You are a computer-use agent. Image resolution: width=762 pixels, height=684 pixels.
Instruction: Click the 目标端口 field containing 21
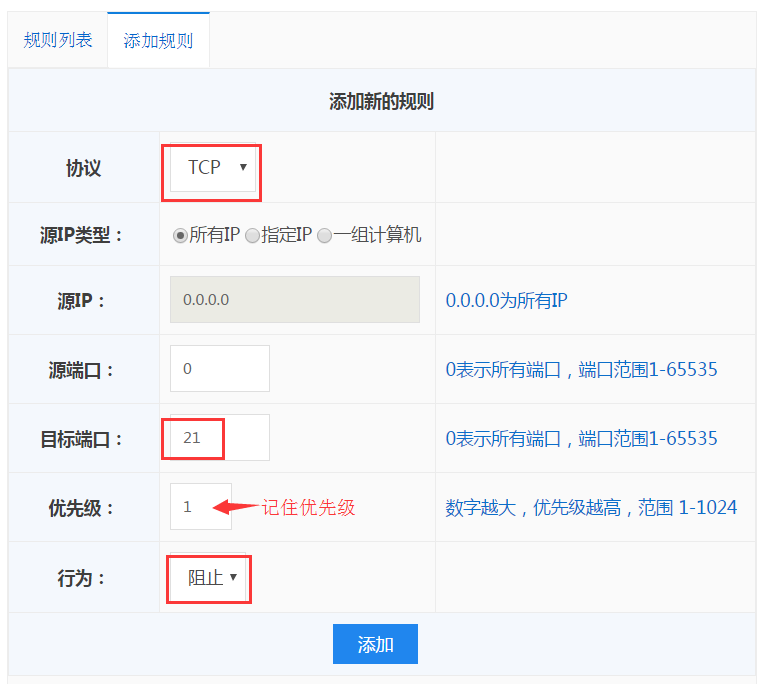[220, 438]
